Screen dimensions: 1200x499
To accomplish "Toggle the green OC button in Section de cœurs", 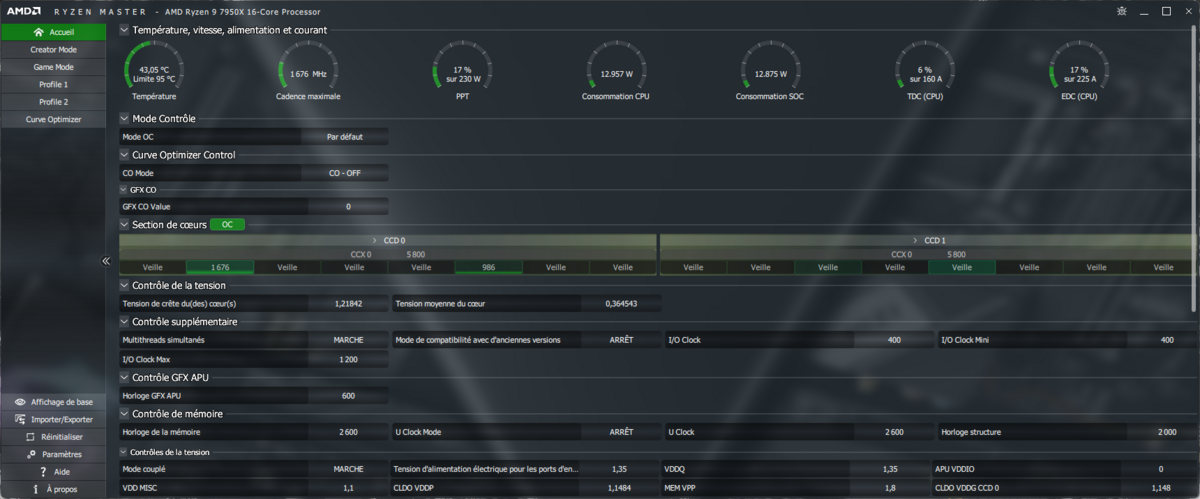I will tap(227, 225).
